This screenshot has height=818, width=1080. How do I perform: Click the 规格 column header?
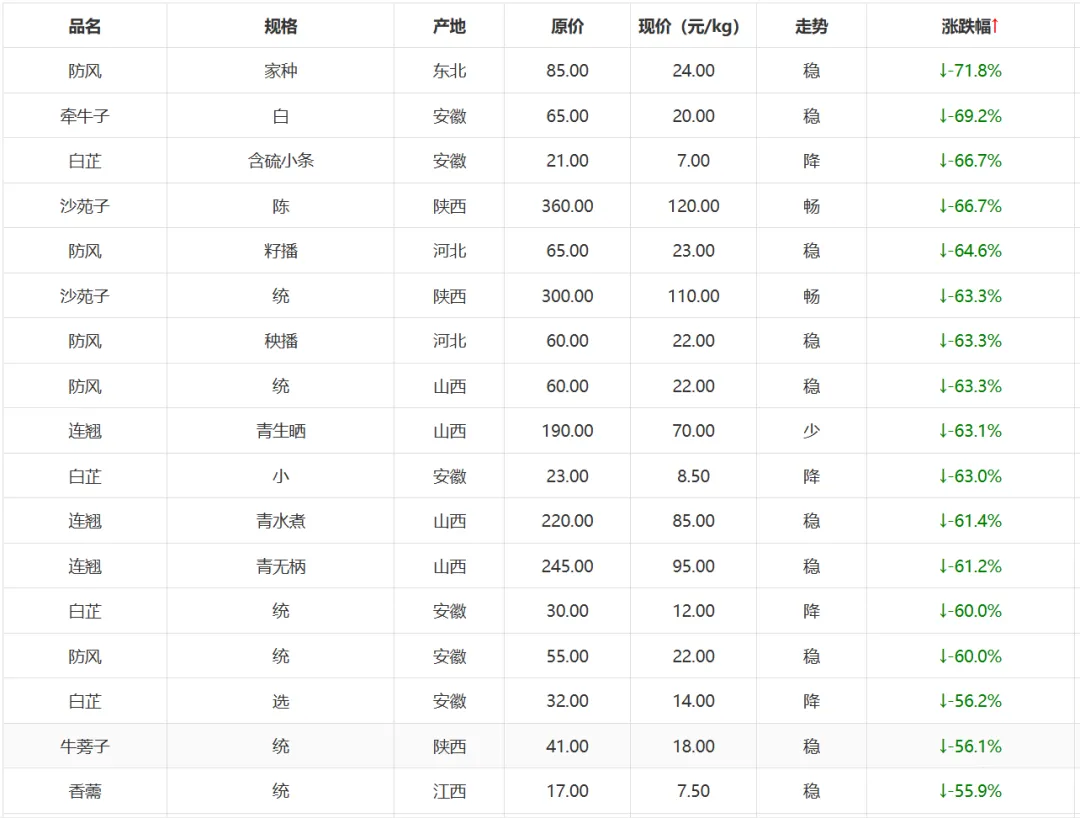pos(280,26)
